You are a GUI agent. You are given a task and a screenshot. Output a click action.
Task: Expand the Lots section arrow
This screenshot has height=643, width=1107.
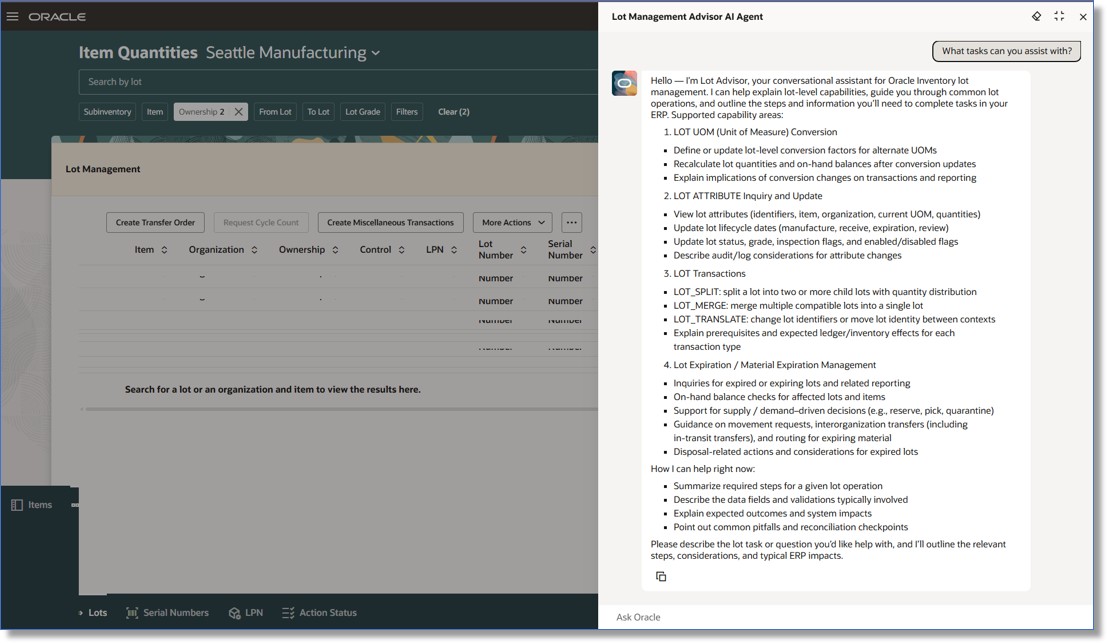80,612
